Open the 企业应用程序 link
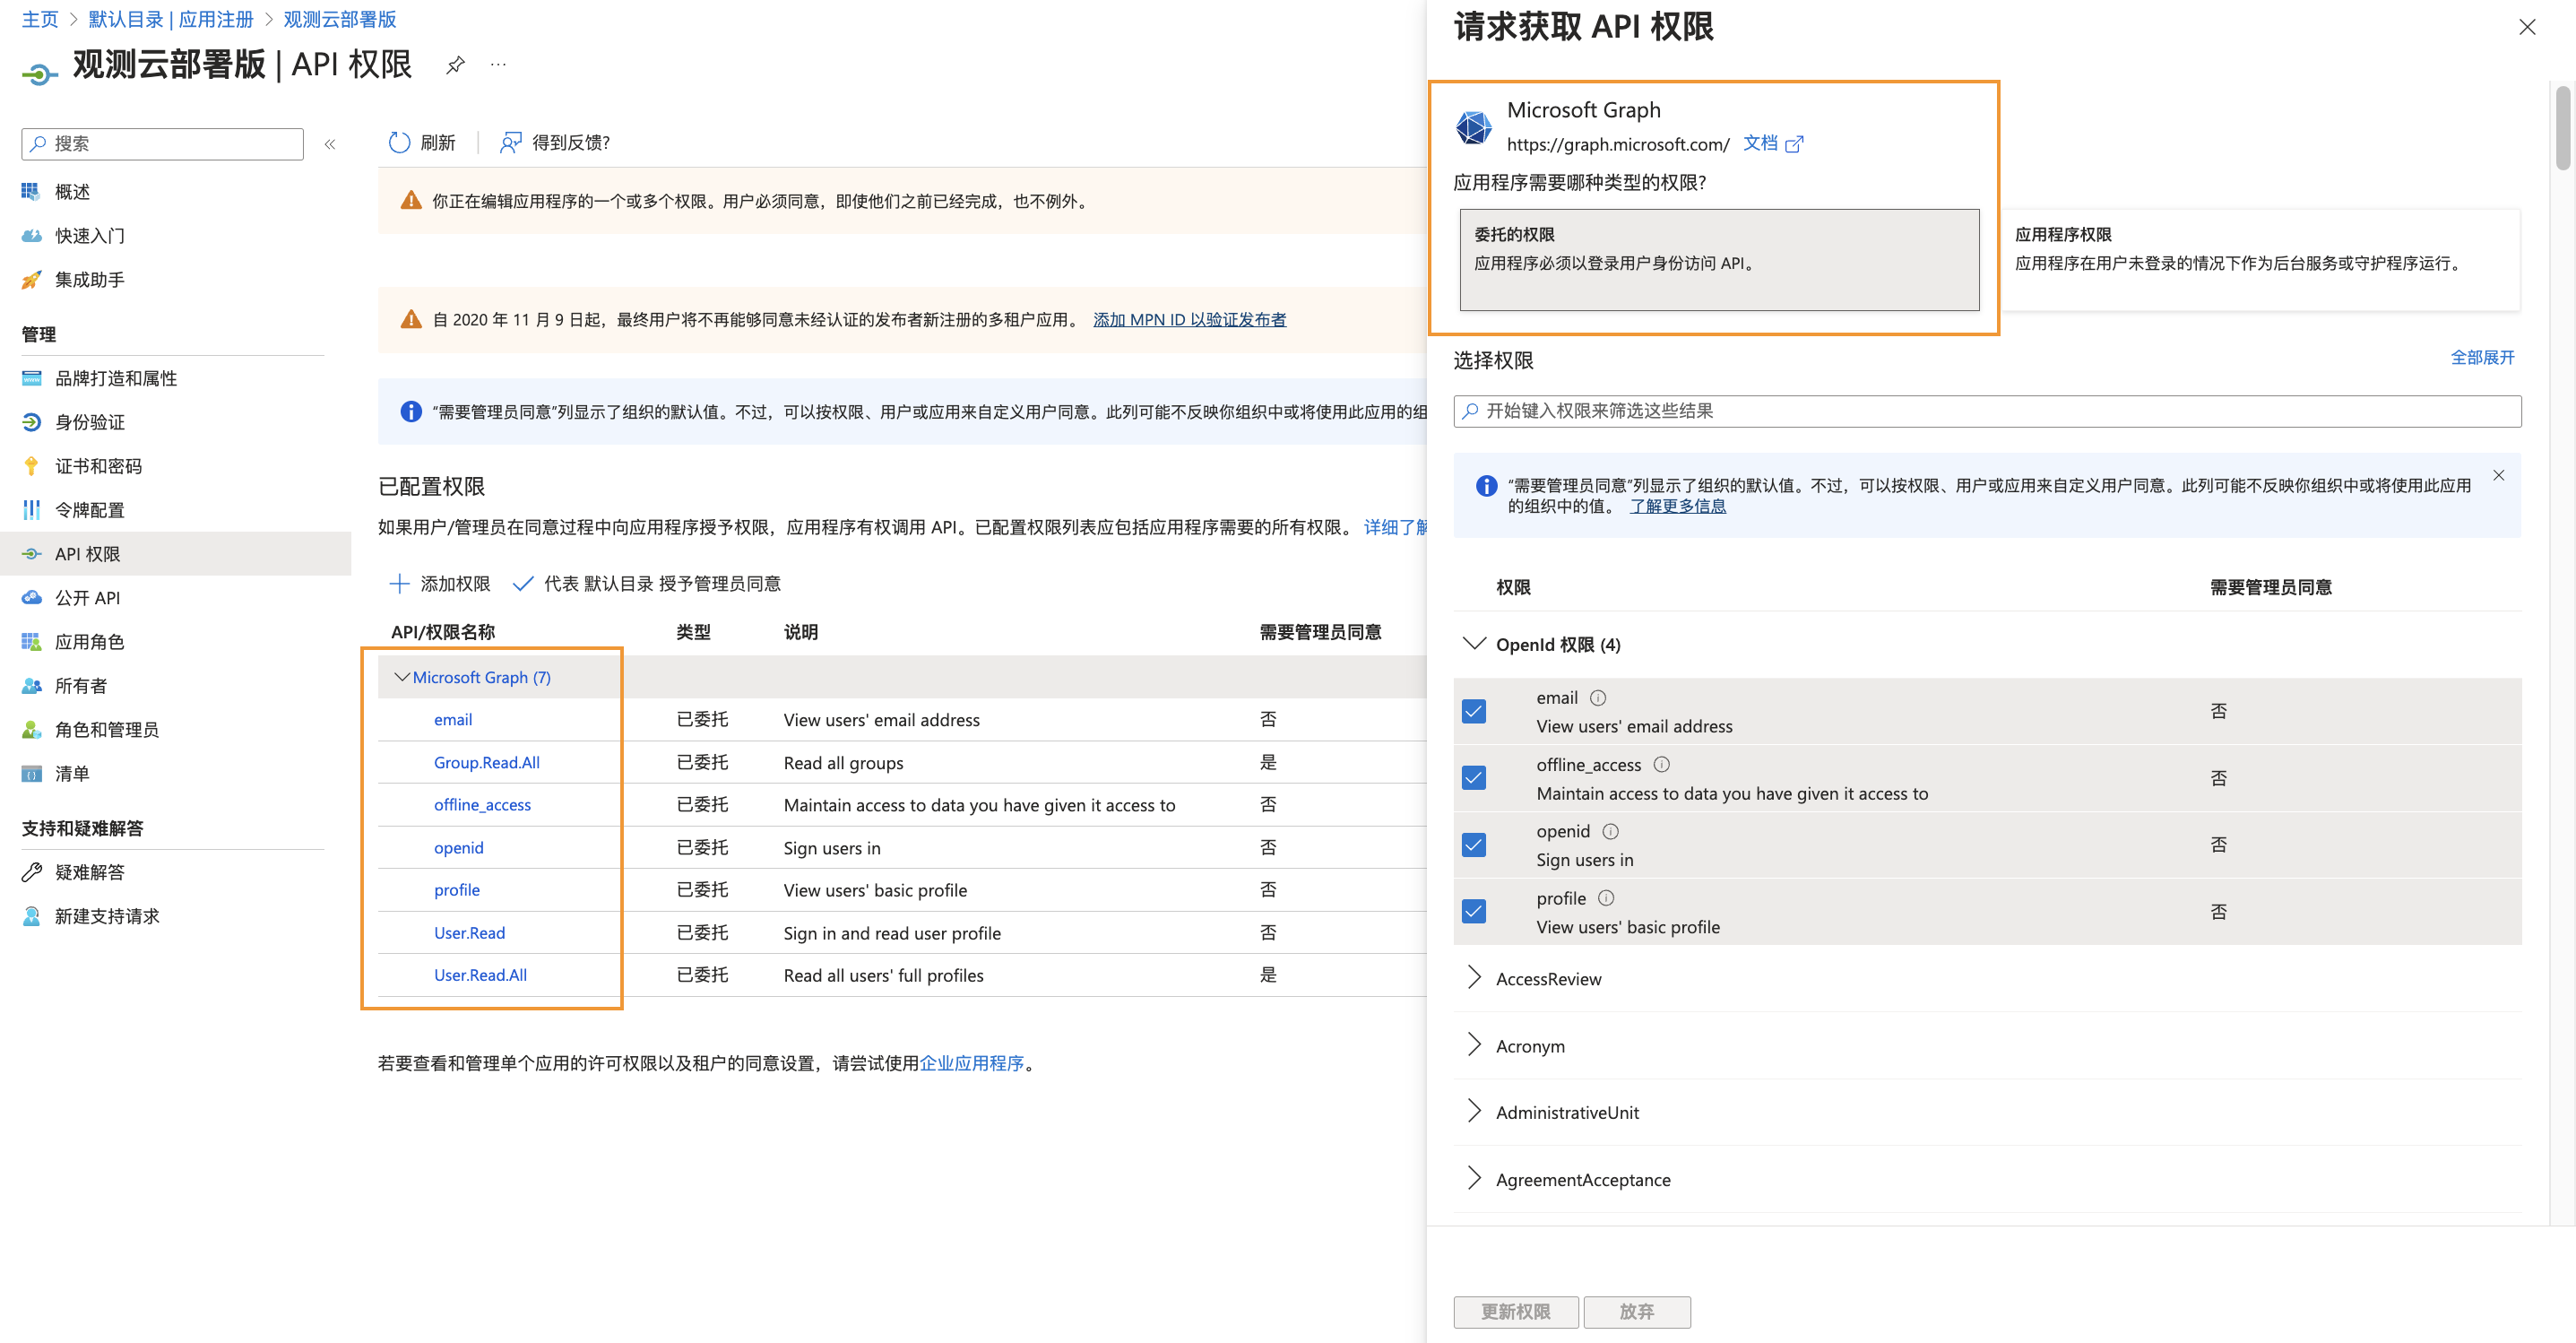This screenshot has width=2576, height=1343. [971, 1064]
